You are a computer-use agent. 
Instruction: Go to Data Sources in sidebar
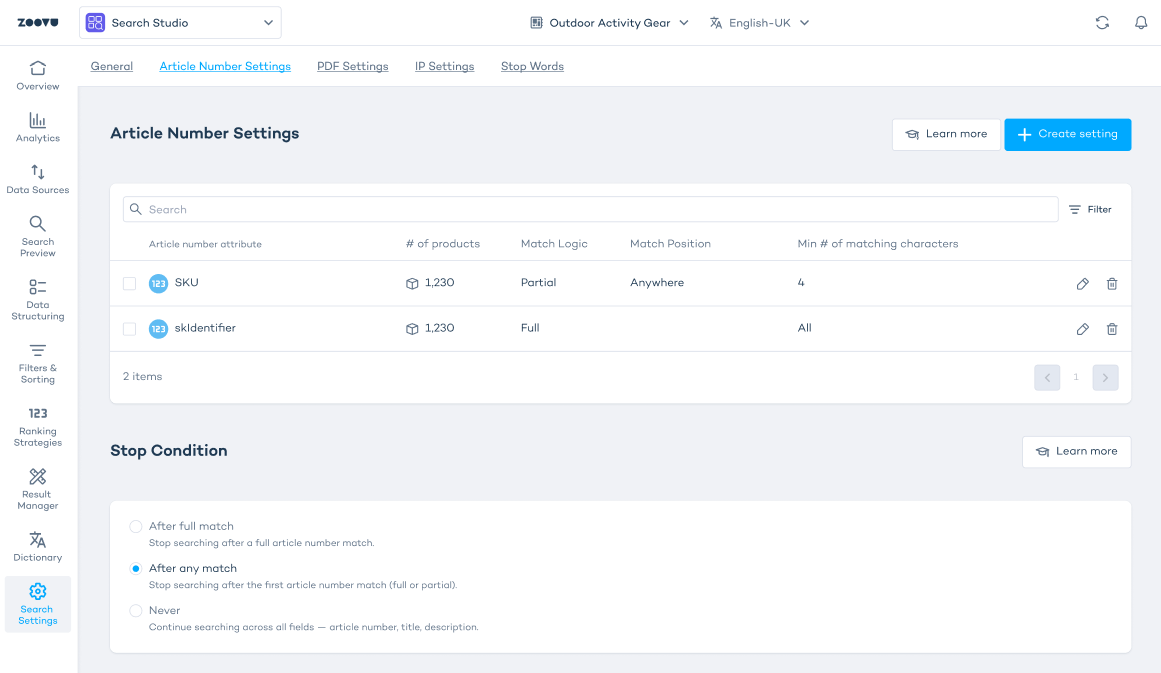pos(38,179)
